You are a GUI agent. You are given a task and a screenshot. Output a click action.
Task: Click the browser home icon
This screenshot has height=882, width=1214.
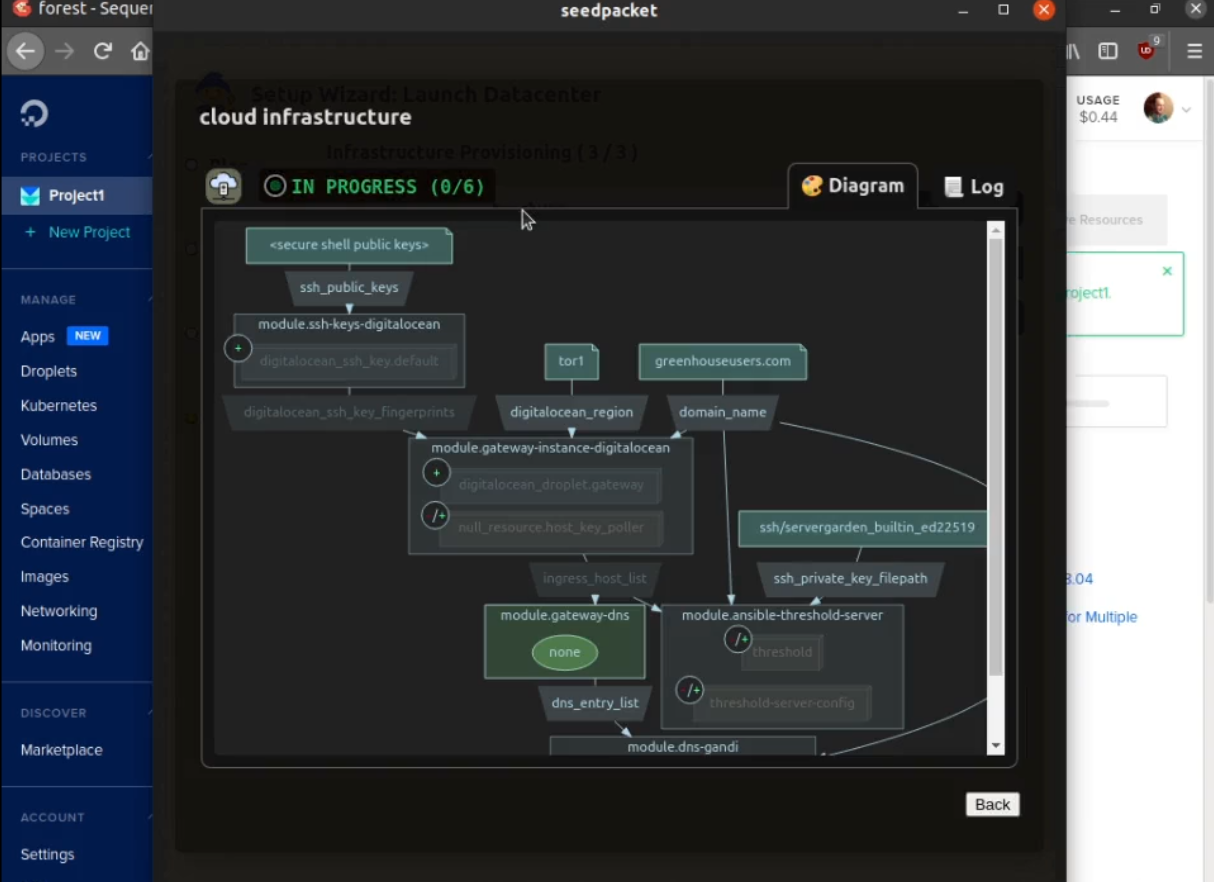141,52
